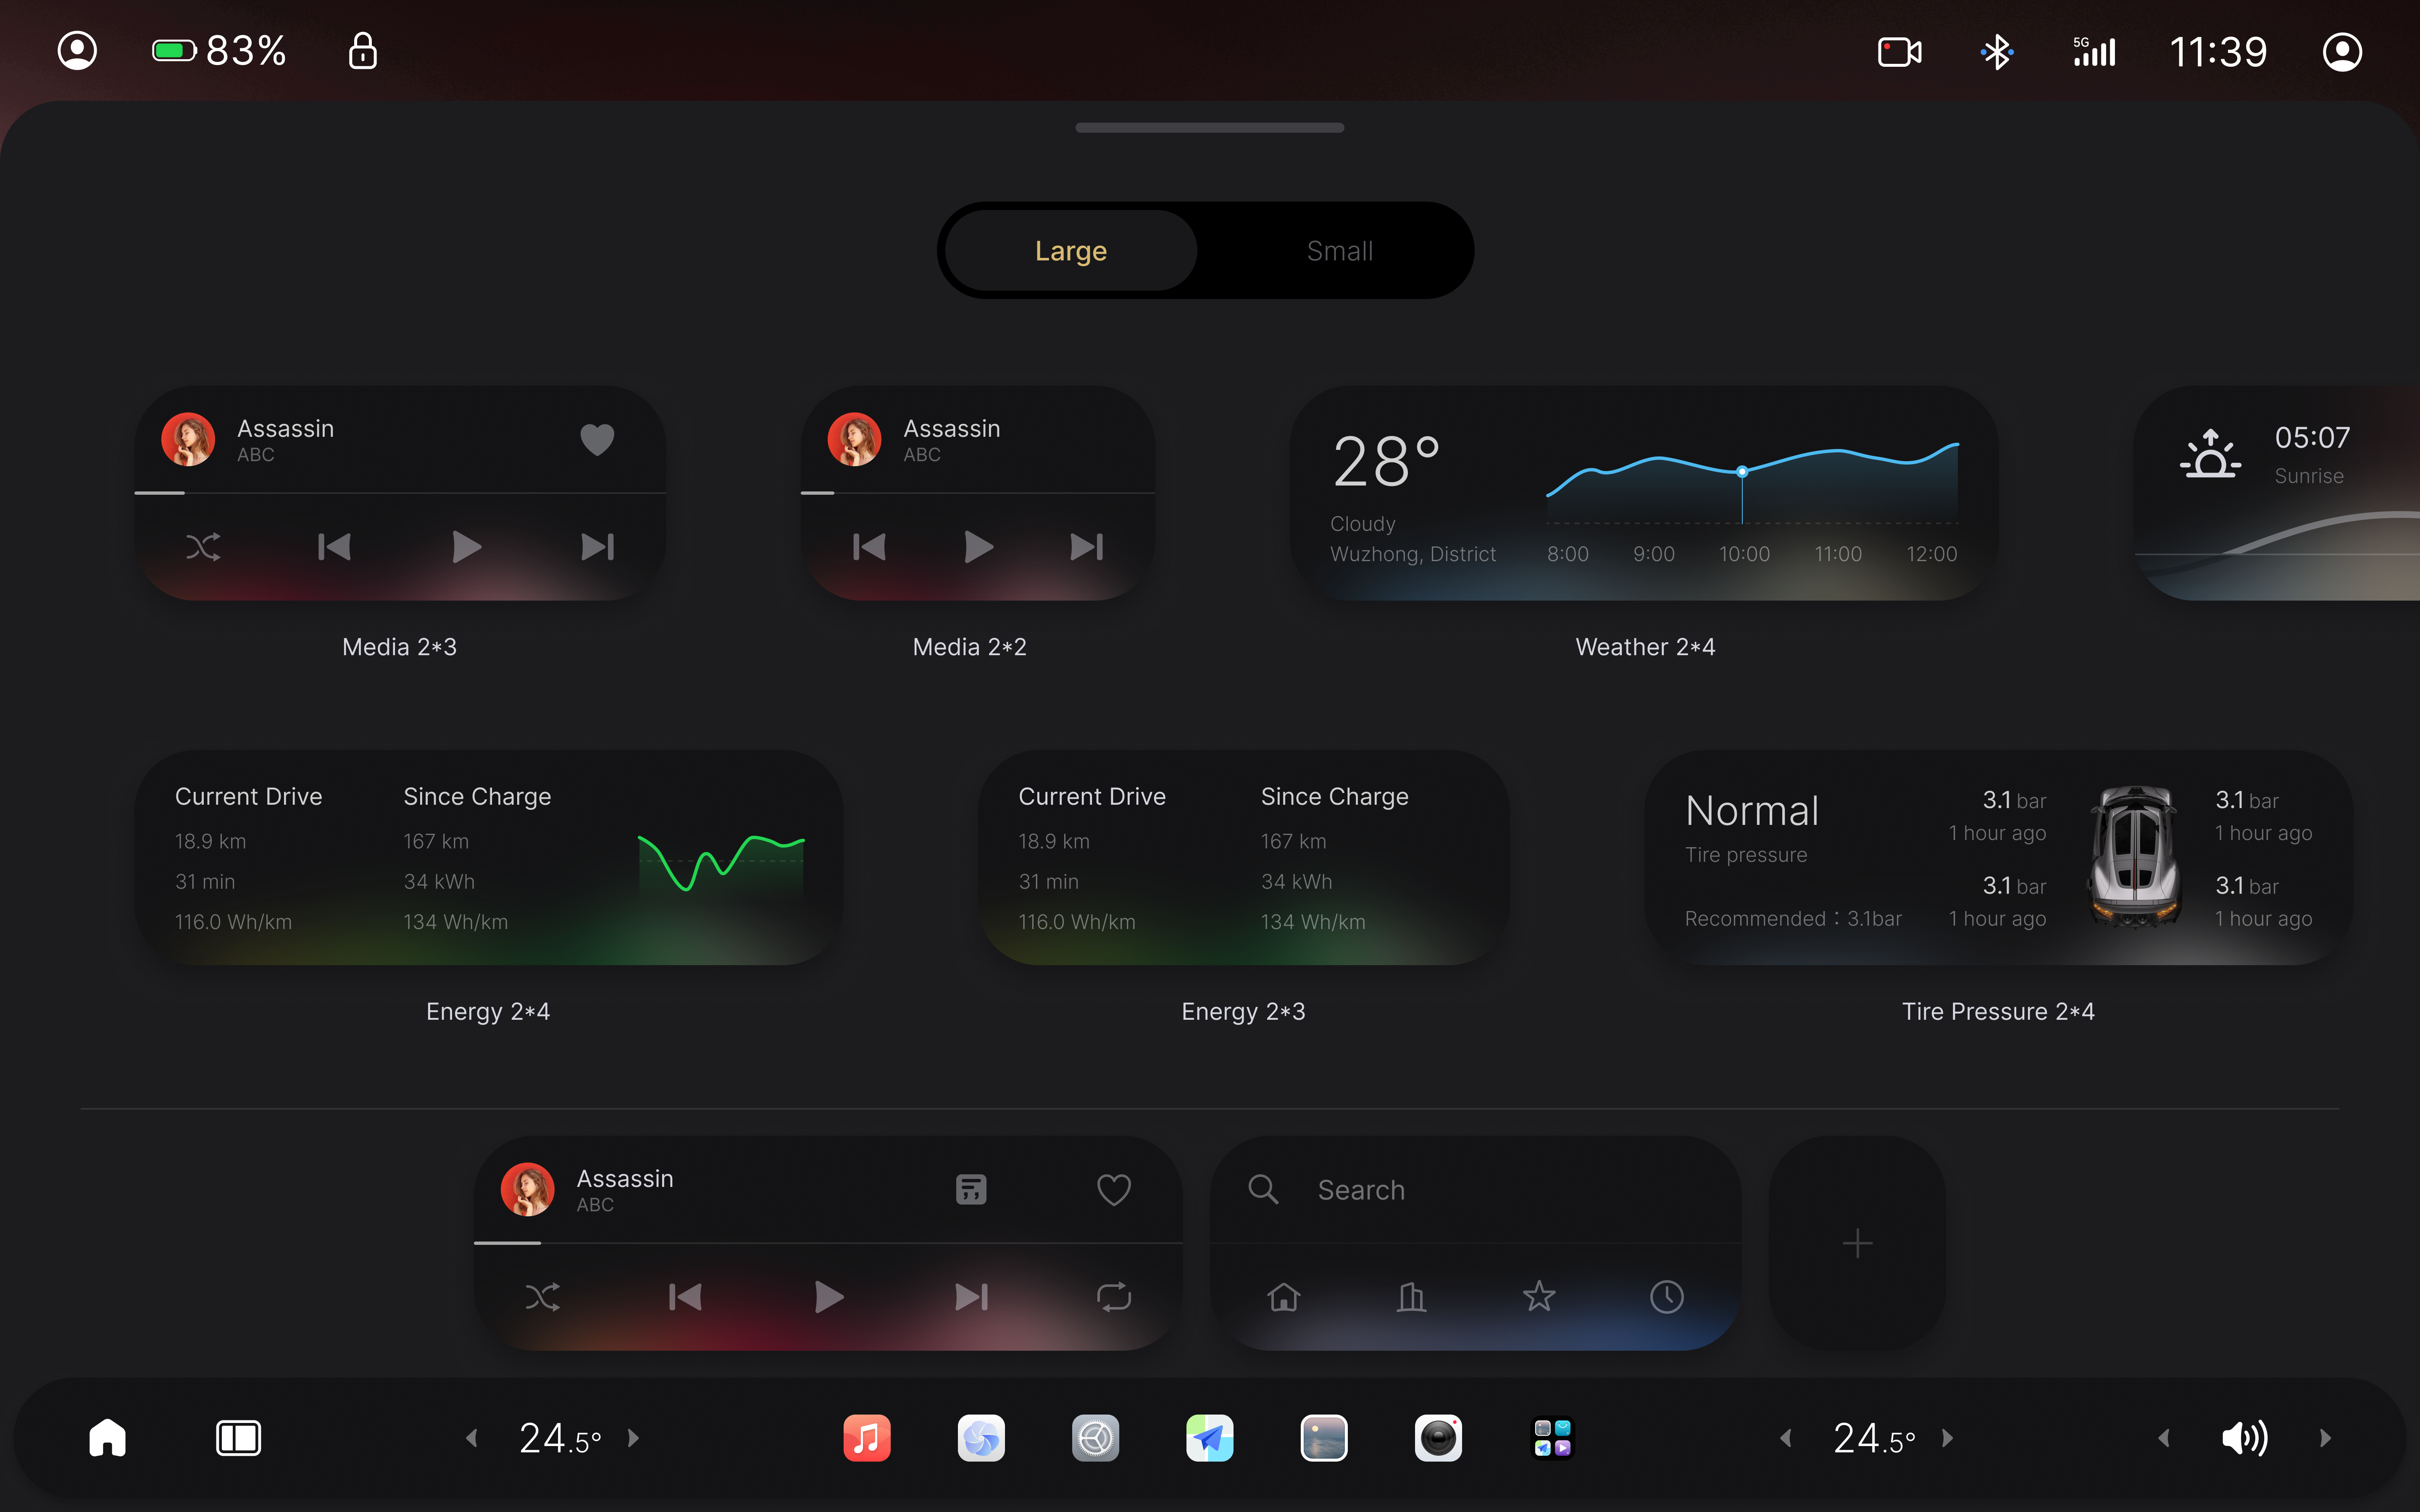
Task: Raise the volume with right arrow
Action: click(x=2325, y=1438)
